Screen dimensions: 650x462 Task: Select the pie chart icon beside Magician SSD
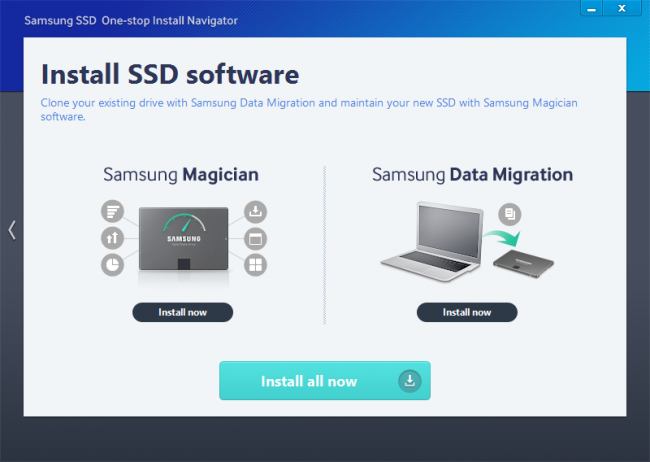point(112,265)
